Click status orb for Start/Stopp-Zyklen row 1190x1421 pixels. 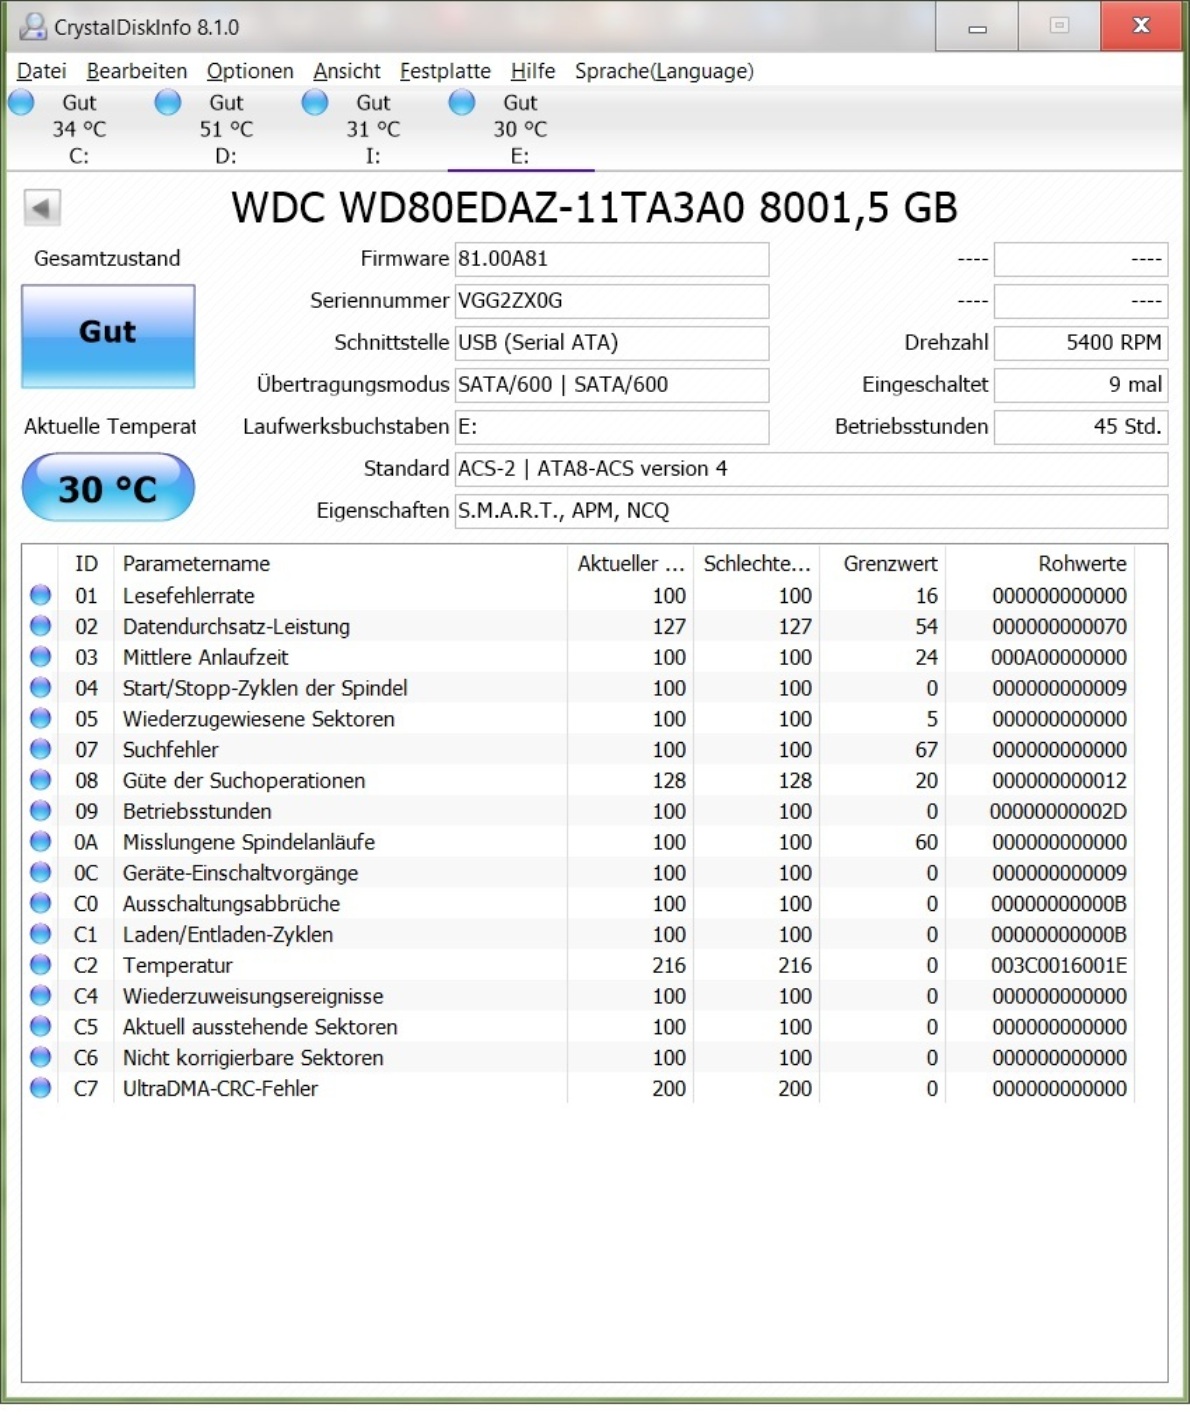click(x=41, y=688)
